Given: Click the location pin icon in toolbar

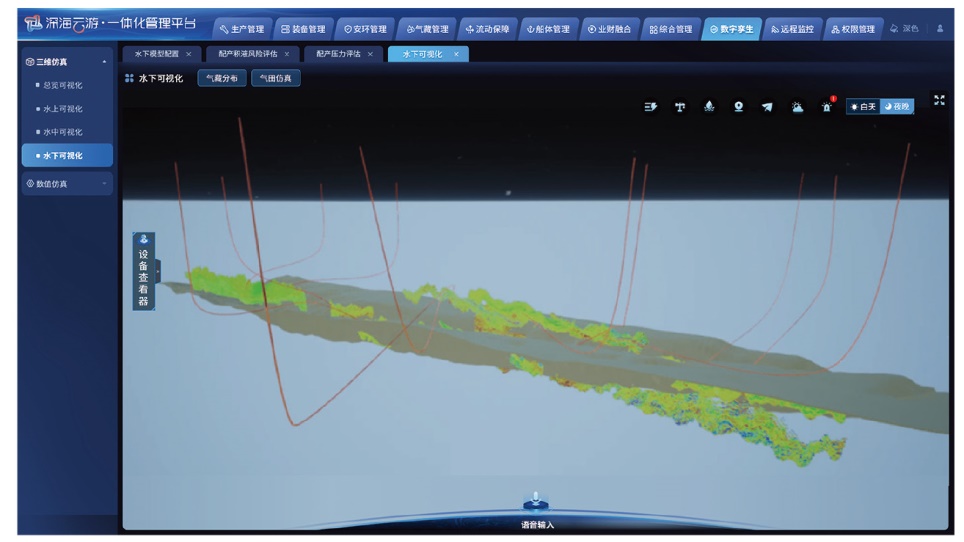Looking at the screenshot, I should tap(738, 107).
